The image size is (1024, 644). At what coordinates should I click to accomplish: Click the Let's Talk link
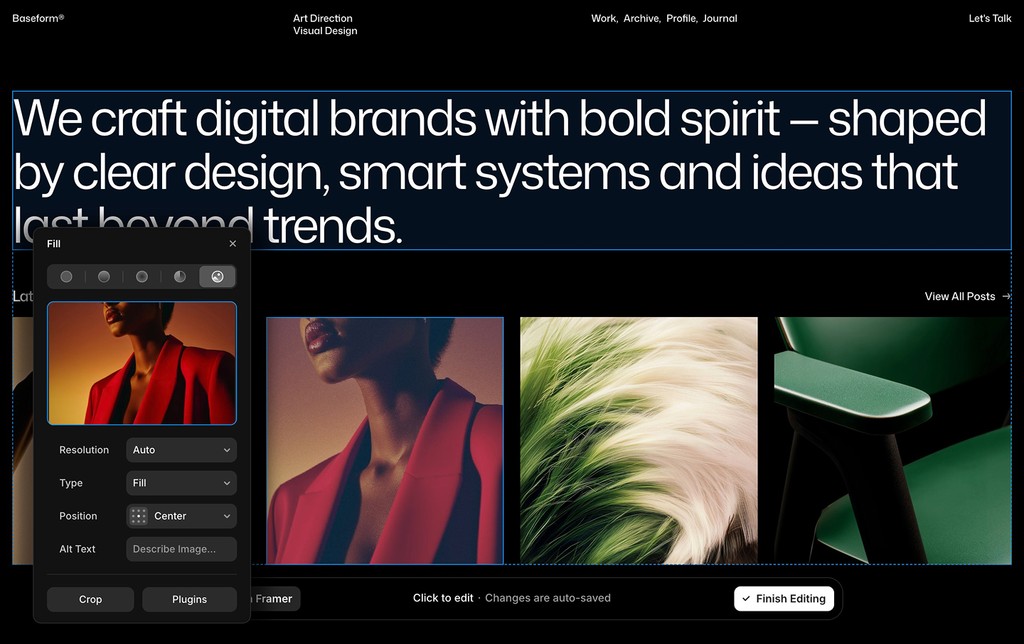pyautogui.click(x=989, y=18)
